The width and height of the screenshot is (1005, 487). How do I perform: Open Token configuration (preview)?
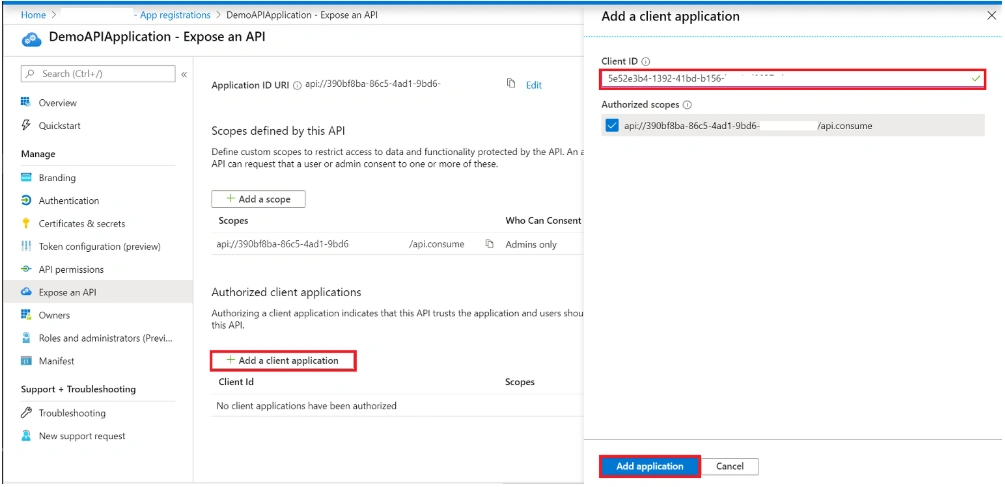pos(99,247)
